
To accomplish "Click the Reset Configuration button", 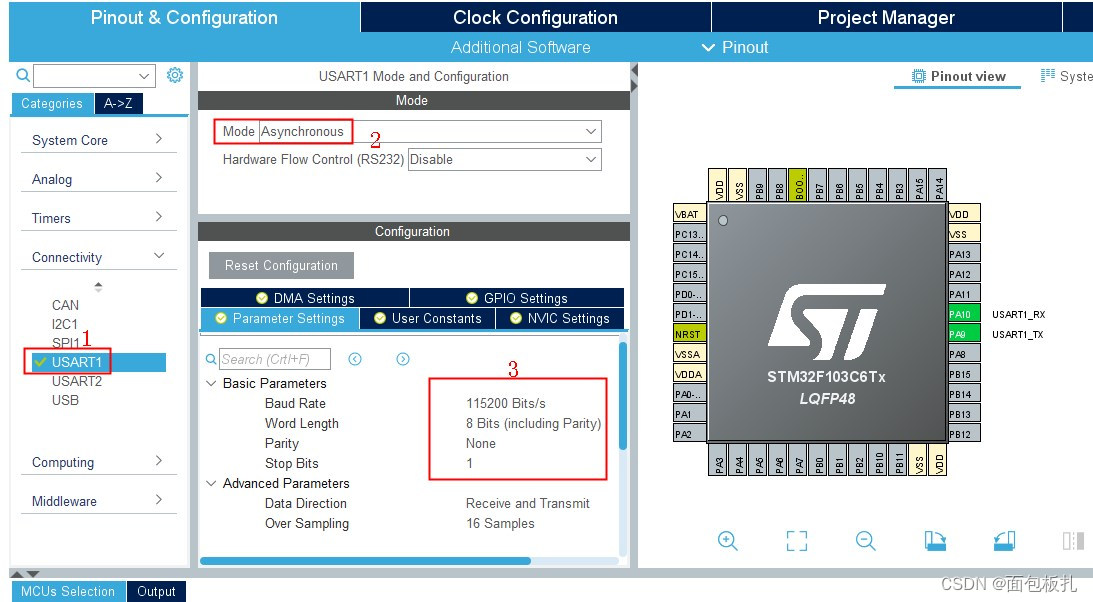I will (x=281, y=265).
